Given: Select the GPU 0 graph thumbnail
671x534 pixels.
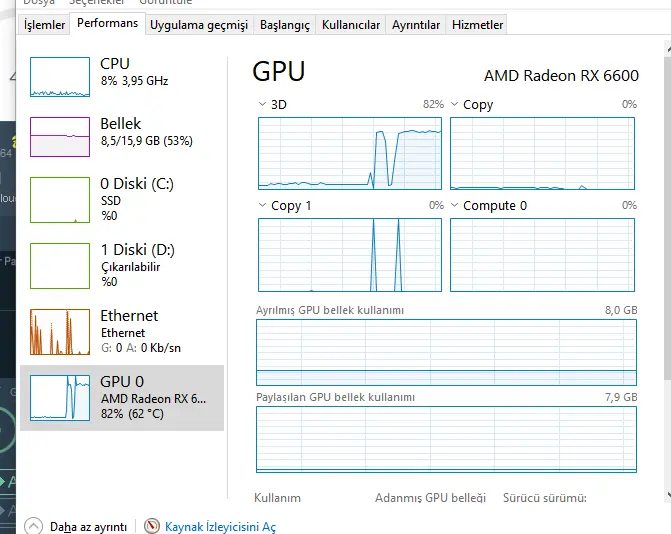Looking at the screenshot, I should tap(60, 398).
